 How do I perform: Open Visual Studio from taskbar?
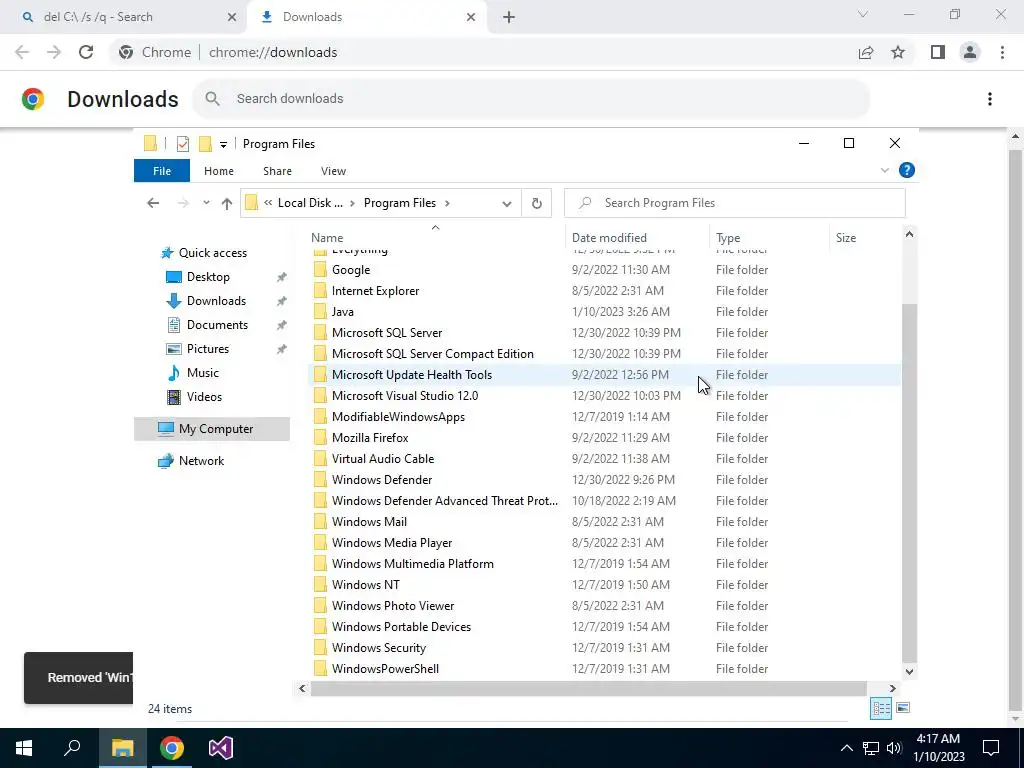click(221, 748)
